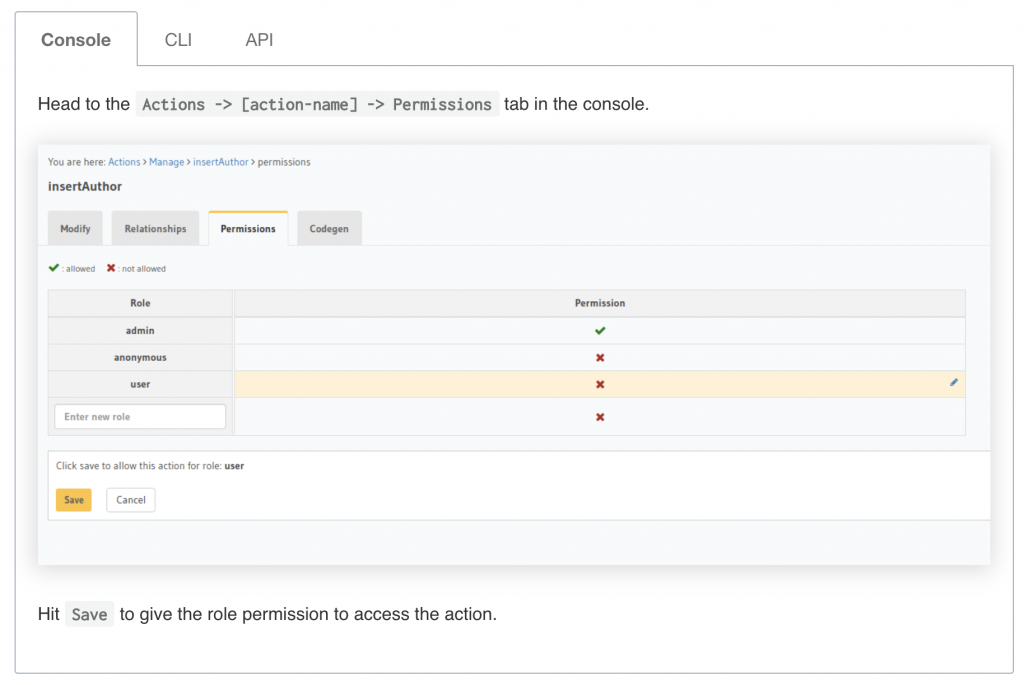Image resolution: width=1024 pixels, height=685 pixels.
Task: Click the red X in the user row
Action: pos(600,385)
